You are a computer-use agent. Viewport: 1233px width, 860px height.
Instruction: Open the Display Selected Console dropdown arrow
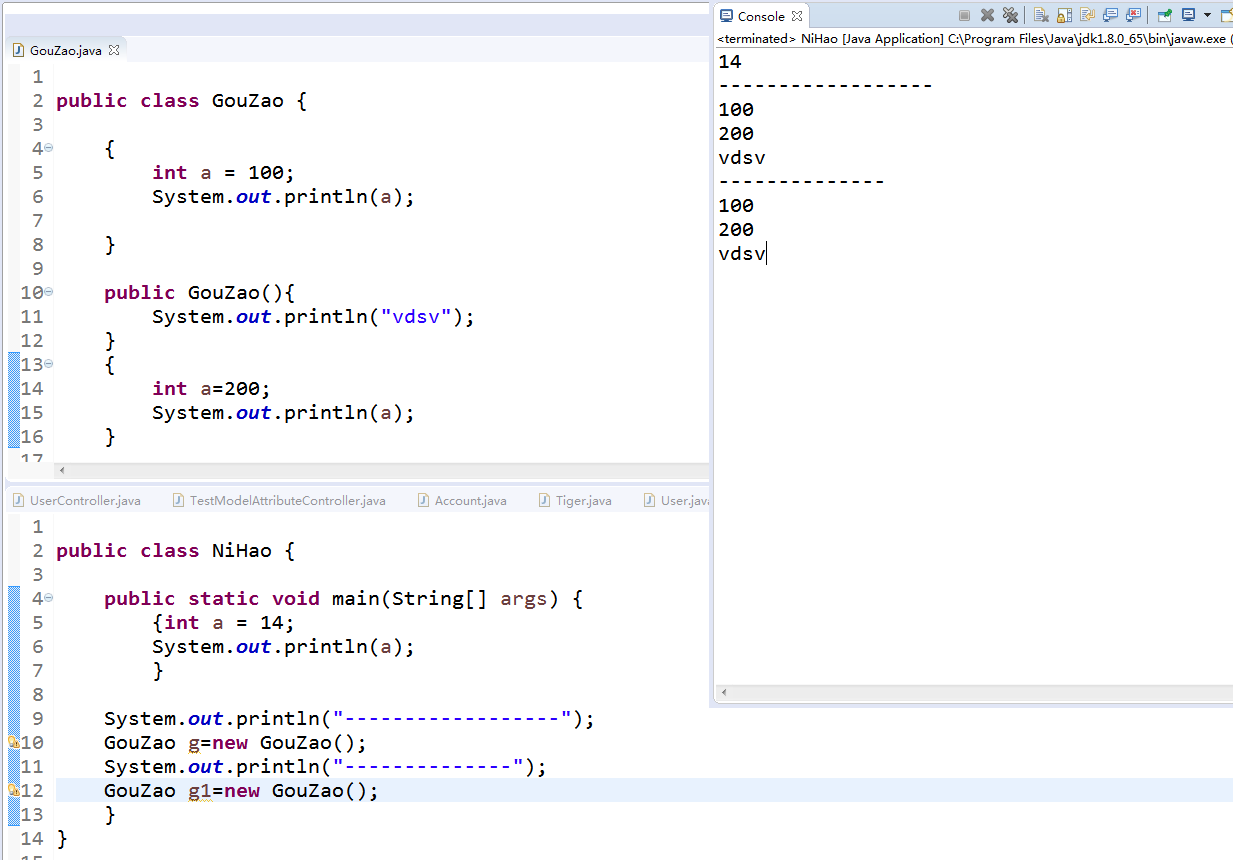click(x=1207, y=15)
